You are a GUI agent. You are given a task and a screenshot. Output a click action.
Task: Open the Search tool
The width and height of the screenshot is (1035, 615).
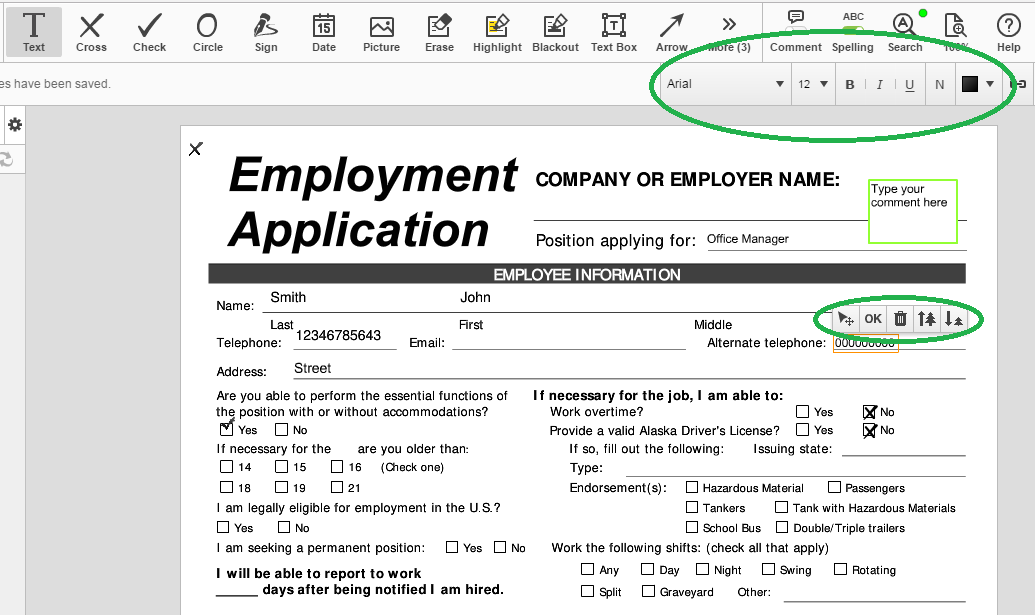point(904,32)
